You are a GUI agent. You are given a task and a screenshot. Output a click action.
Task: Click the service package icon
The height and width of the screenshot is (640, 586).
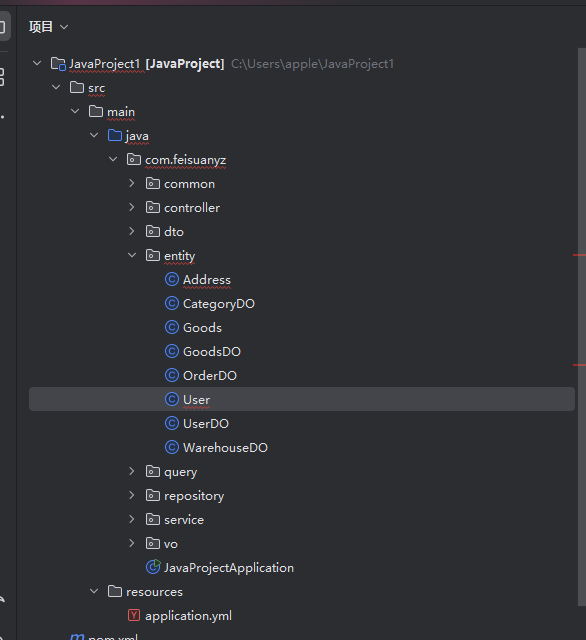click(x=153, y=520)
